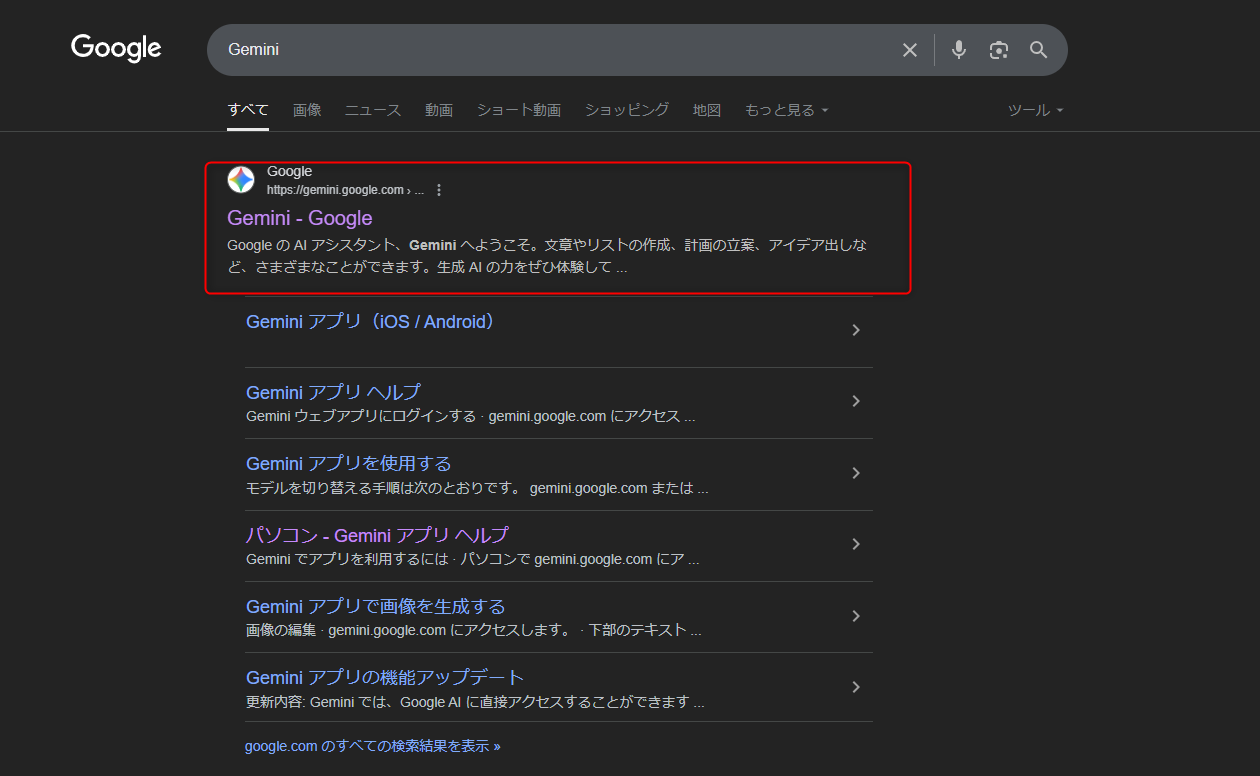Open the three-dot options beside the result URL
Image resolution: width=1260 pixels, height=776 pixels.
439,189
